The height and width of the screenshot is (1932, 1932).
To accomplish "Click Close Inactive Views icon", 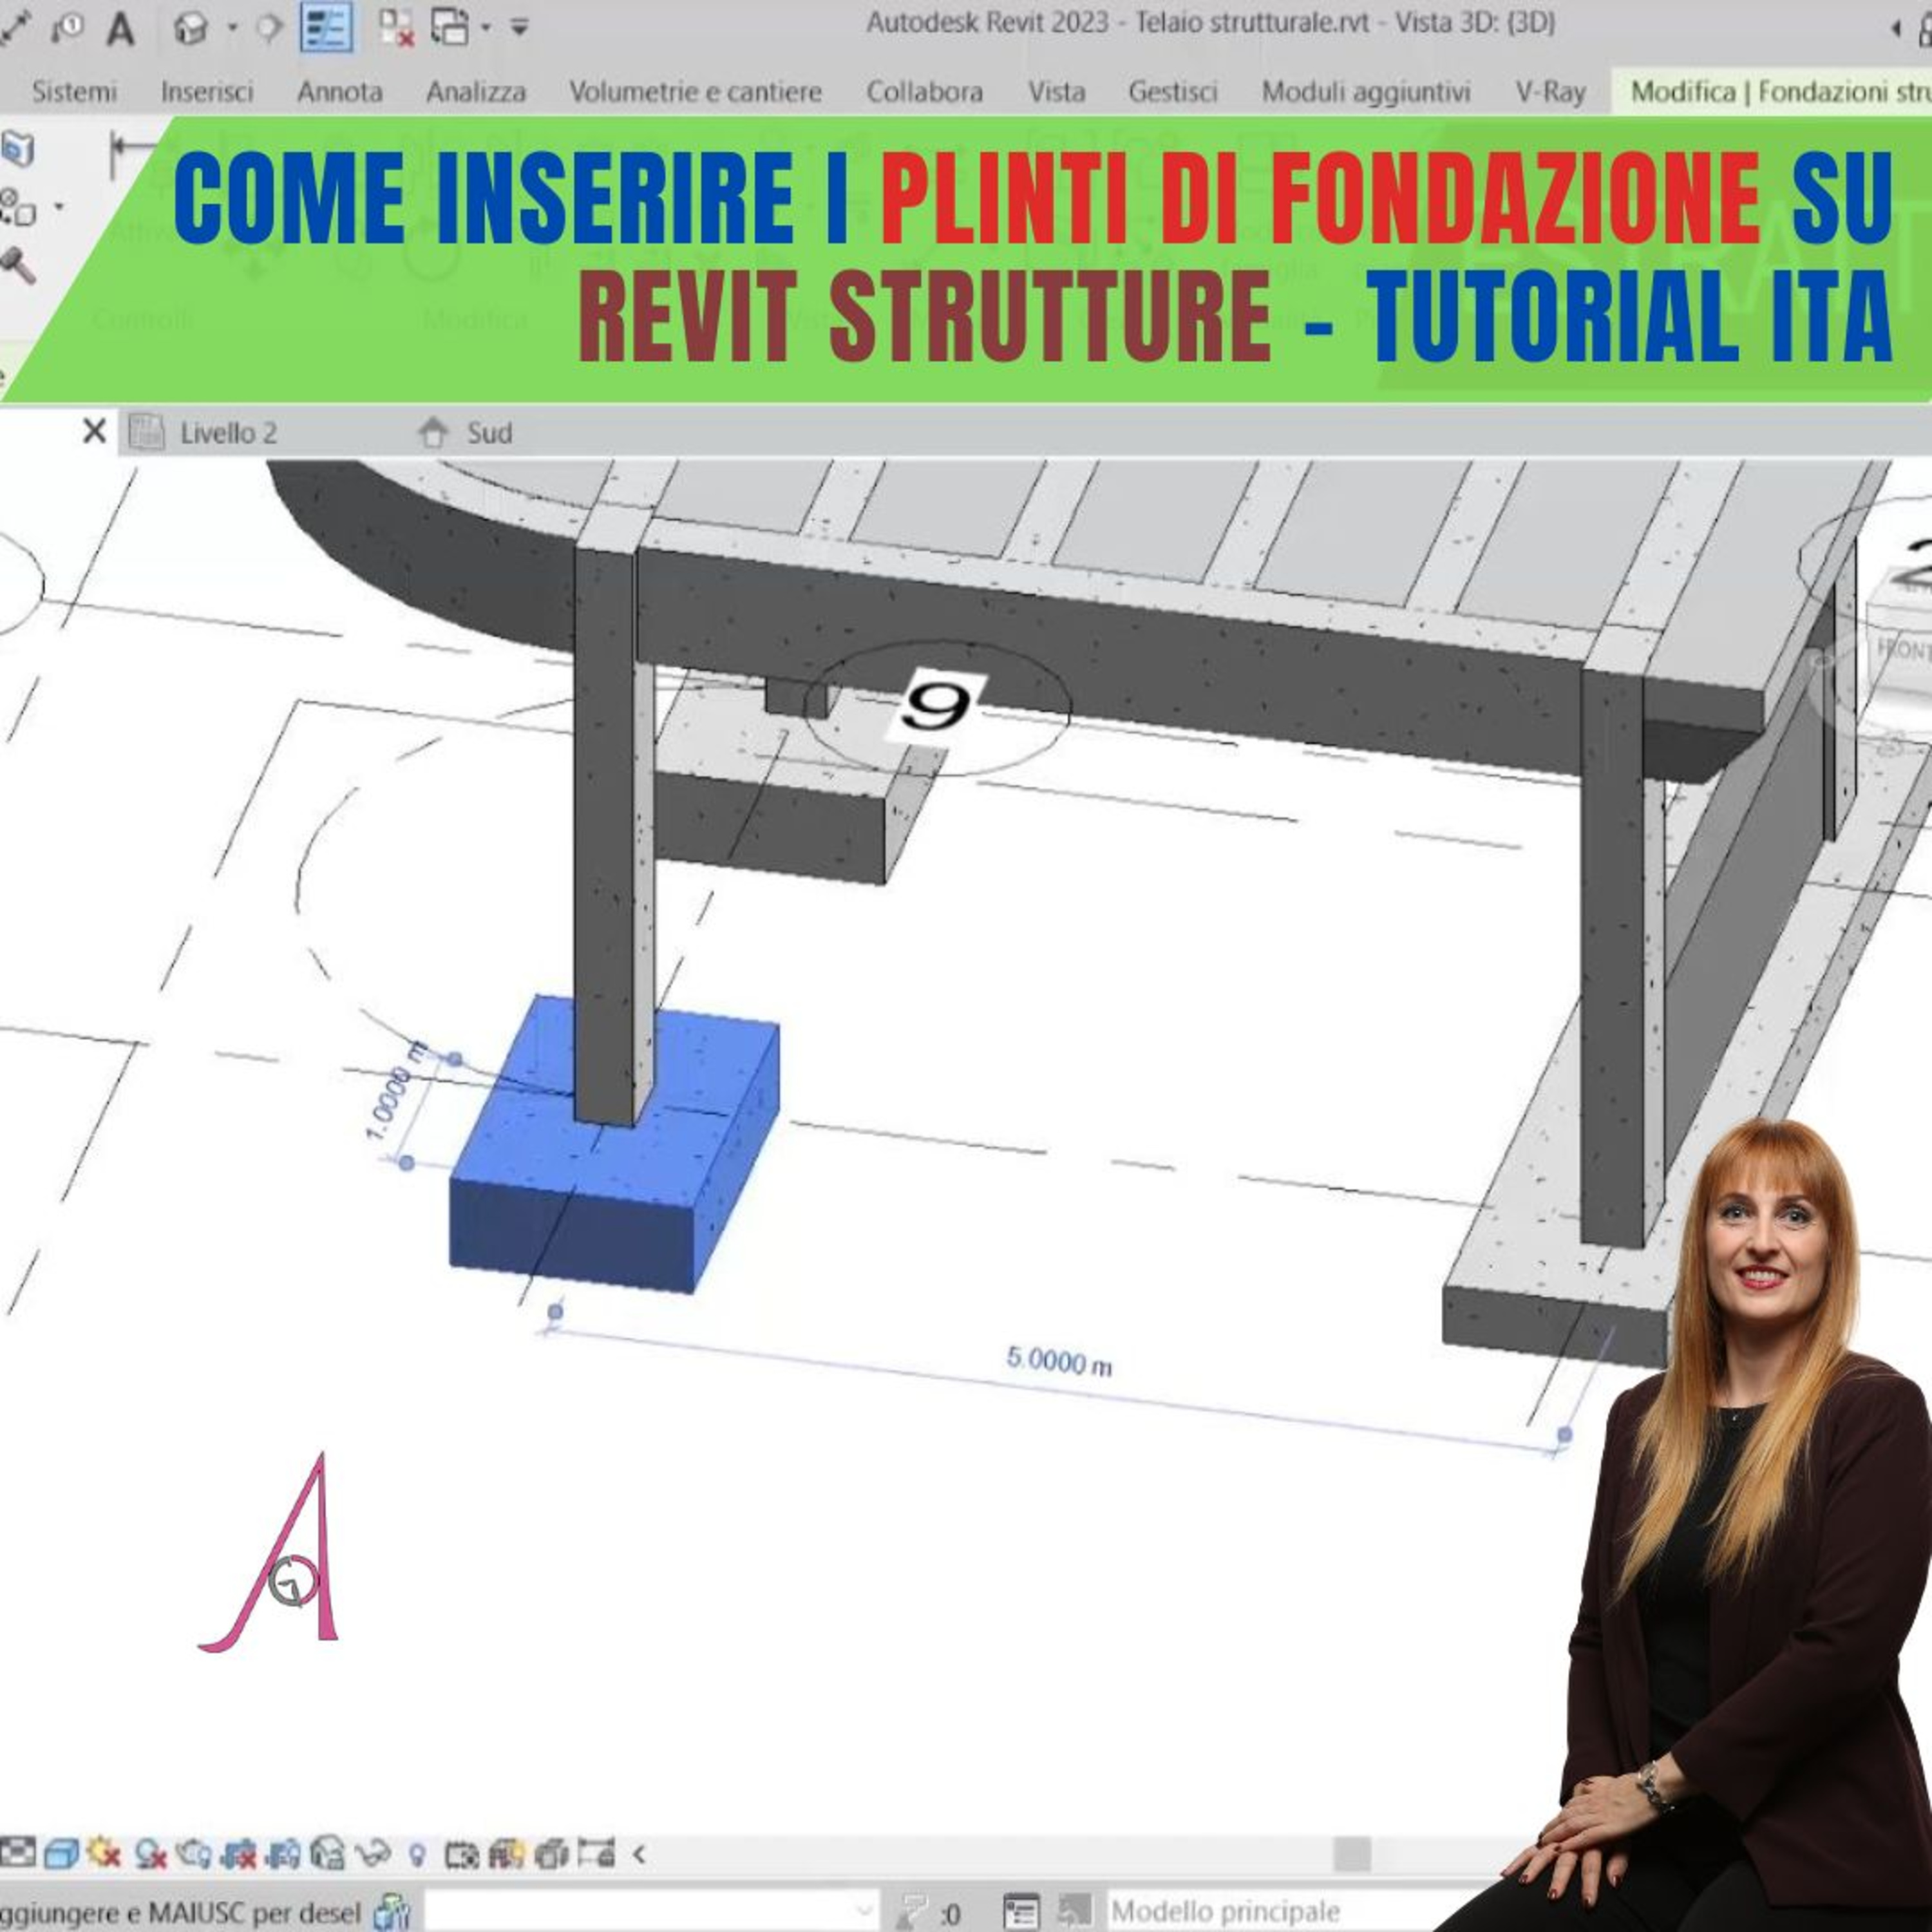I will [397, 28].
